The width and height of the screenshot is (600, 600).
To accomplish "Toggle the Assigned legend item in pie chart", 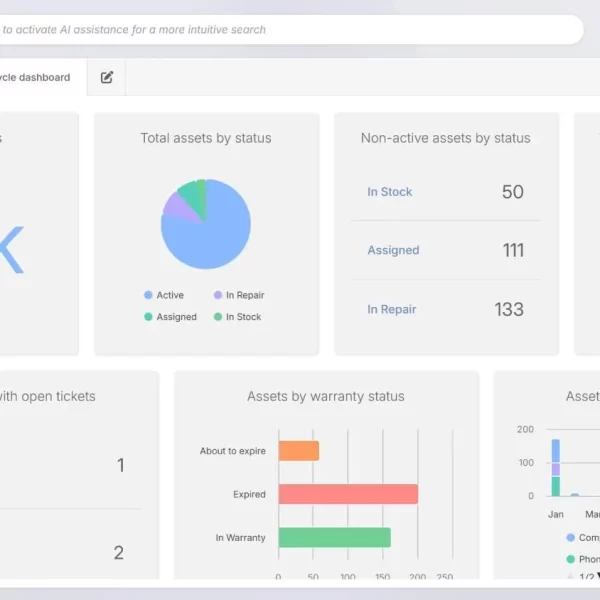I will (170, 317).
